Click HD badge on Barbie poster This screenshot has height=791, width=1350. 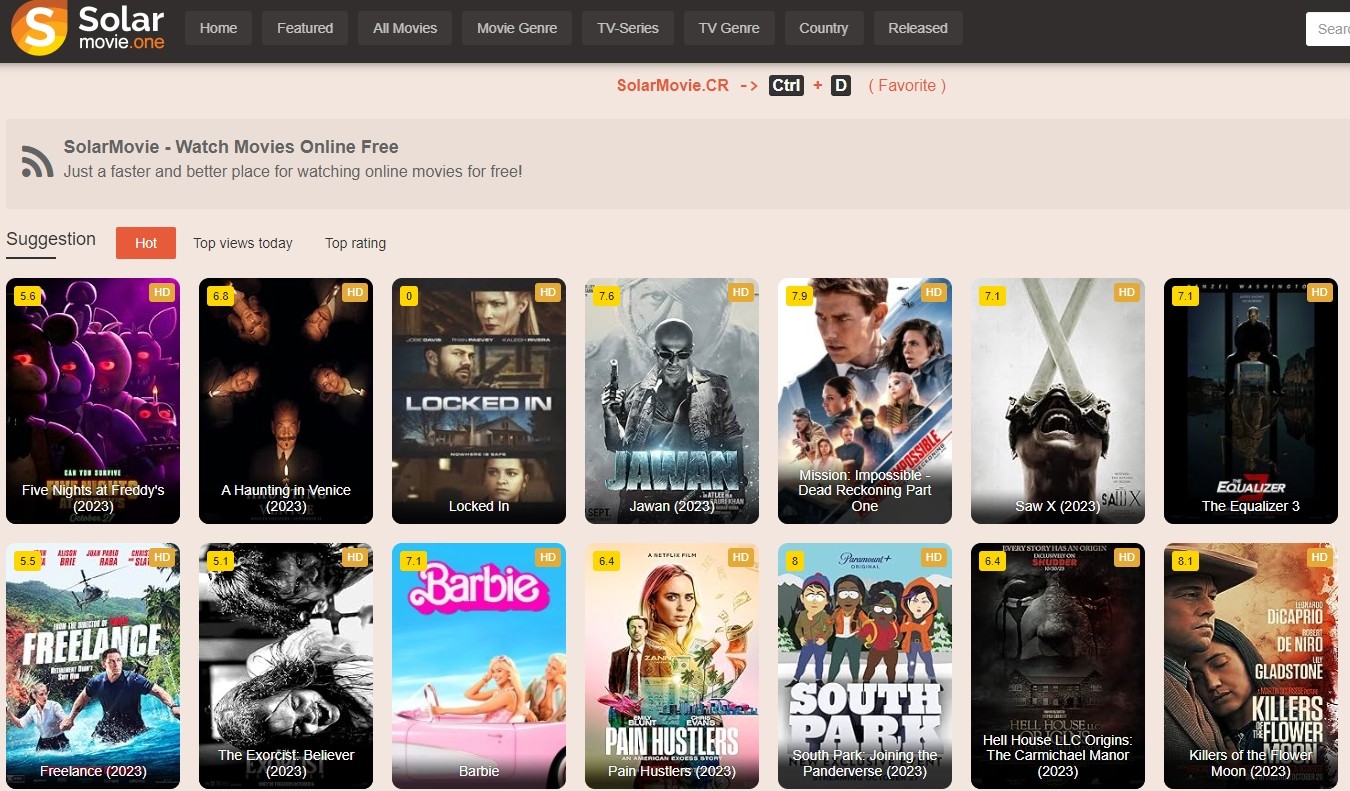[547, 557]
